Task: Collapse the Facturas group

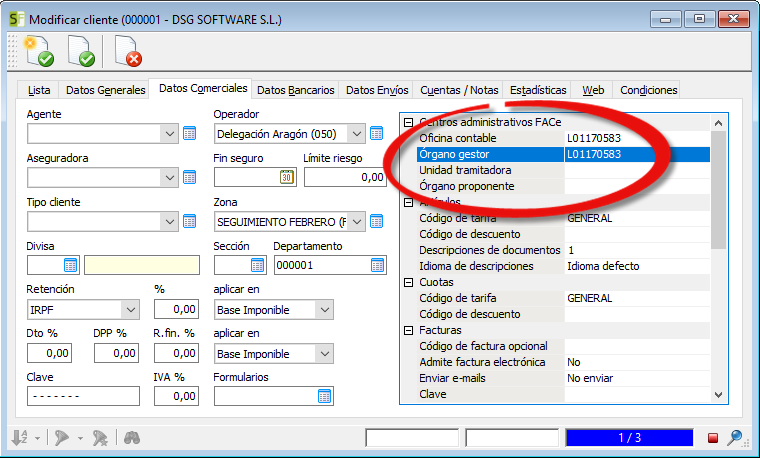Action: [409, 330]
